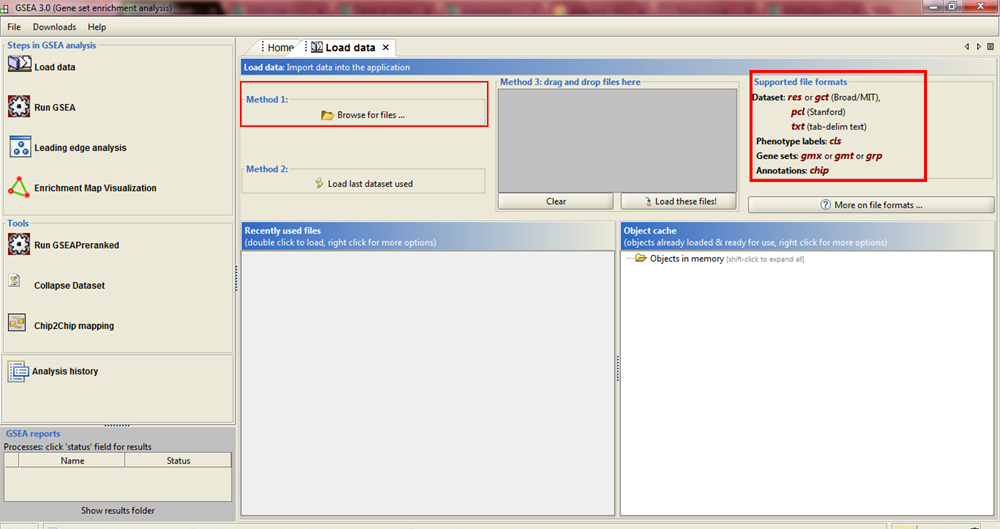The height and width of the screenshot is (529, 1000).
Task: Click the Analysis history label
Action: coord(65,371)
